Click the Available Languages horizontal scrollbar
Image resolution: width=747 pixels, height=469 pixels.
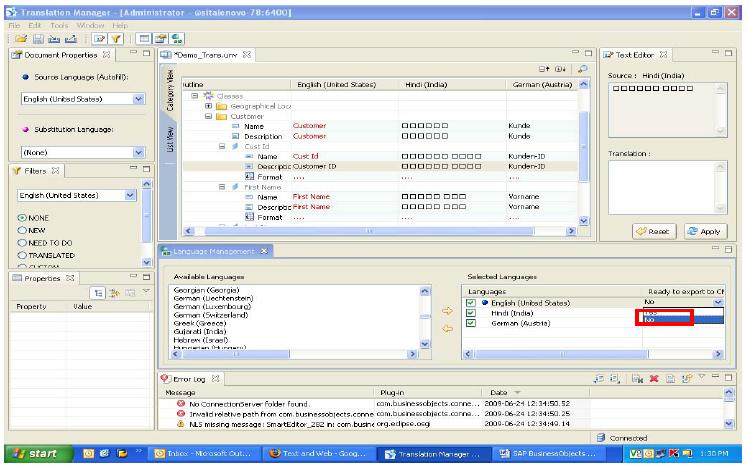[x=294, y=354]
